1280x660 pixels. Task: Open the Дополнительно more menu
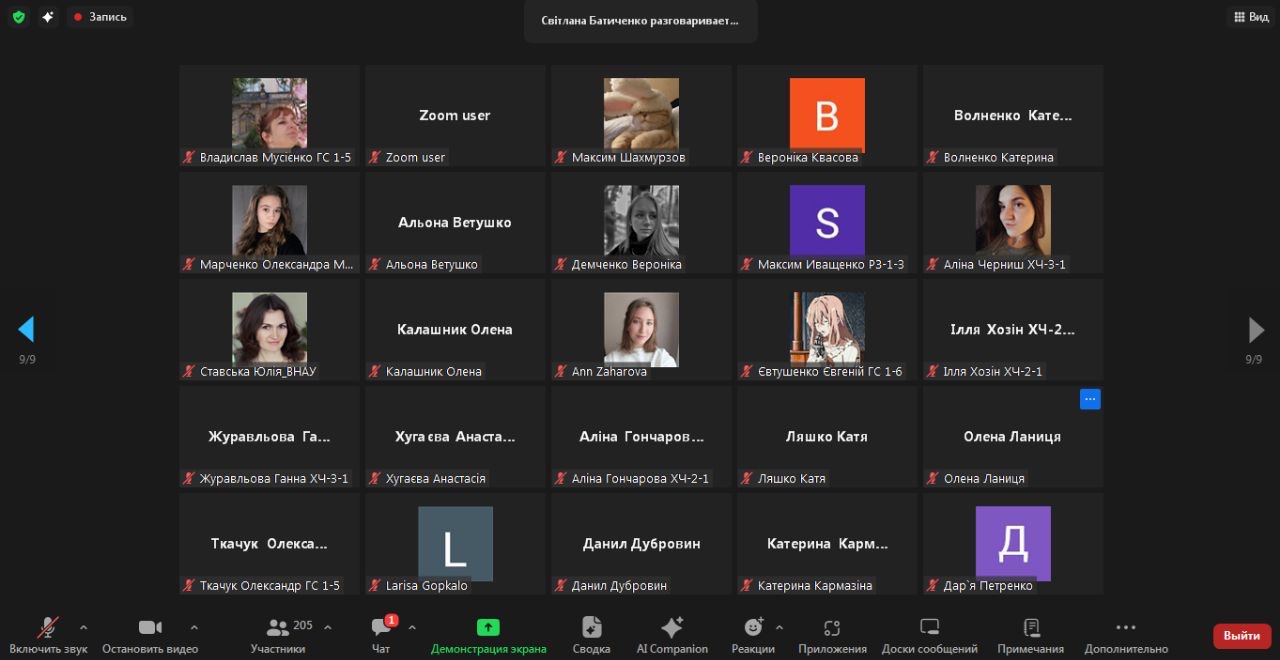[x=1126, y=635]
